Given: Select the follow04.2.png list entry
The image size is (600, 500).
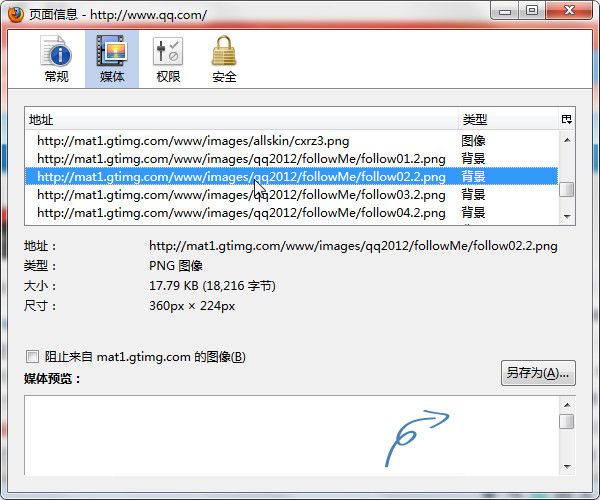Looking at the screenshot, I should (x=291, y=212).
